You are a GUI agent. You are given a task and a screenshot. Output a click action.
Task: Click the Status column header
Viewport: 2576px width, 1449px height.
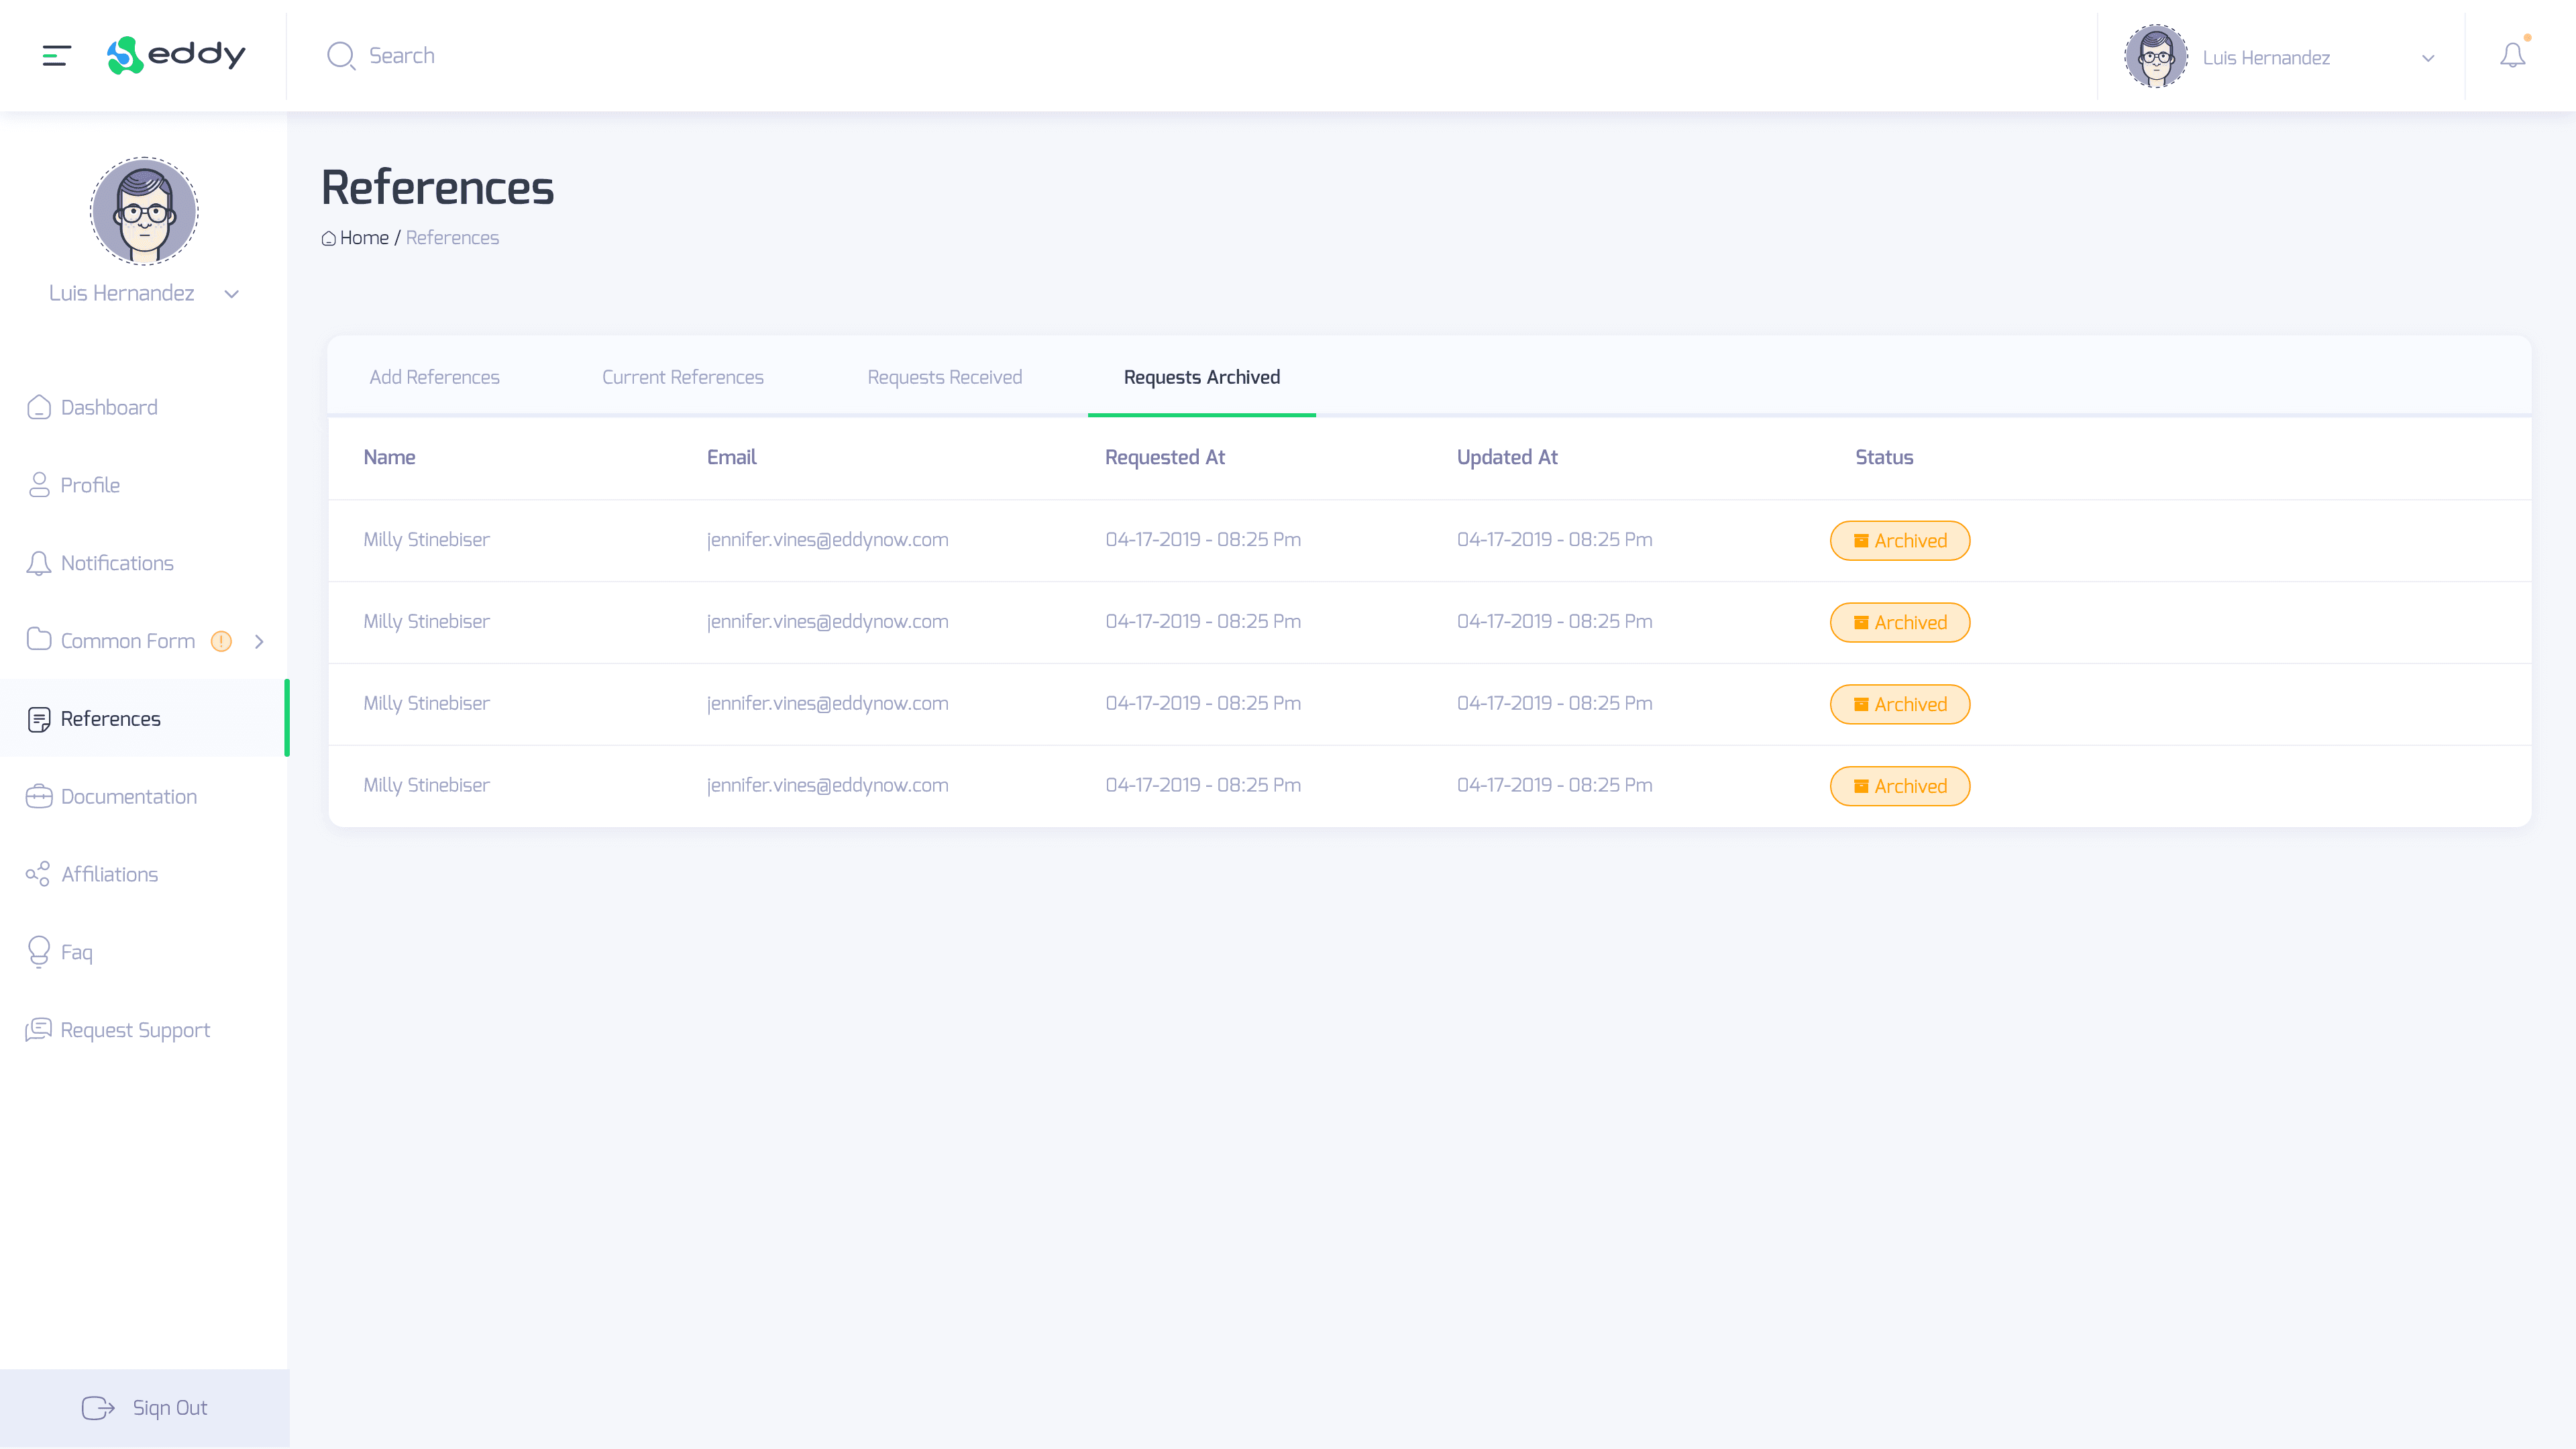pyautogui.click(x=1884, y=457)
